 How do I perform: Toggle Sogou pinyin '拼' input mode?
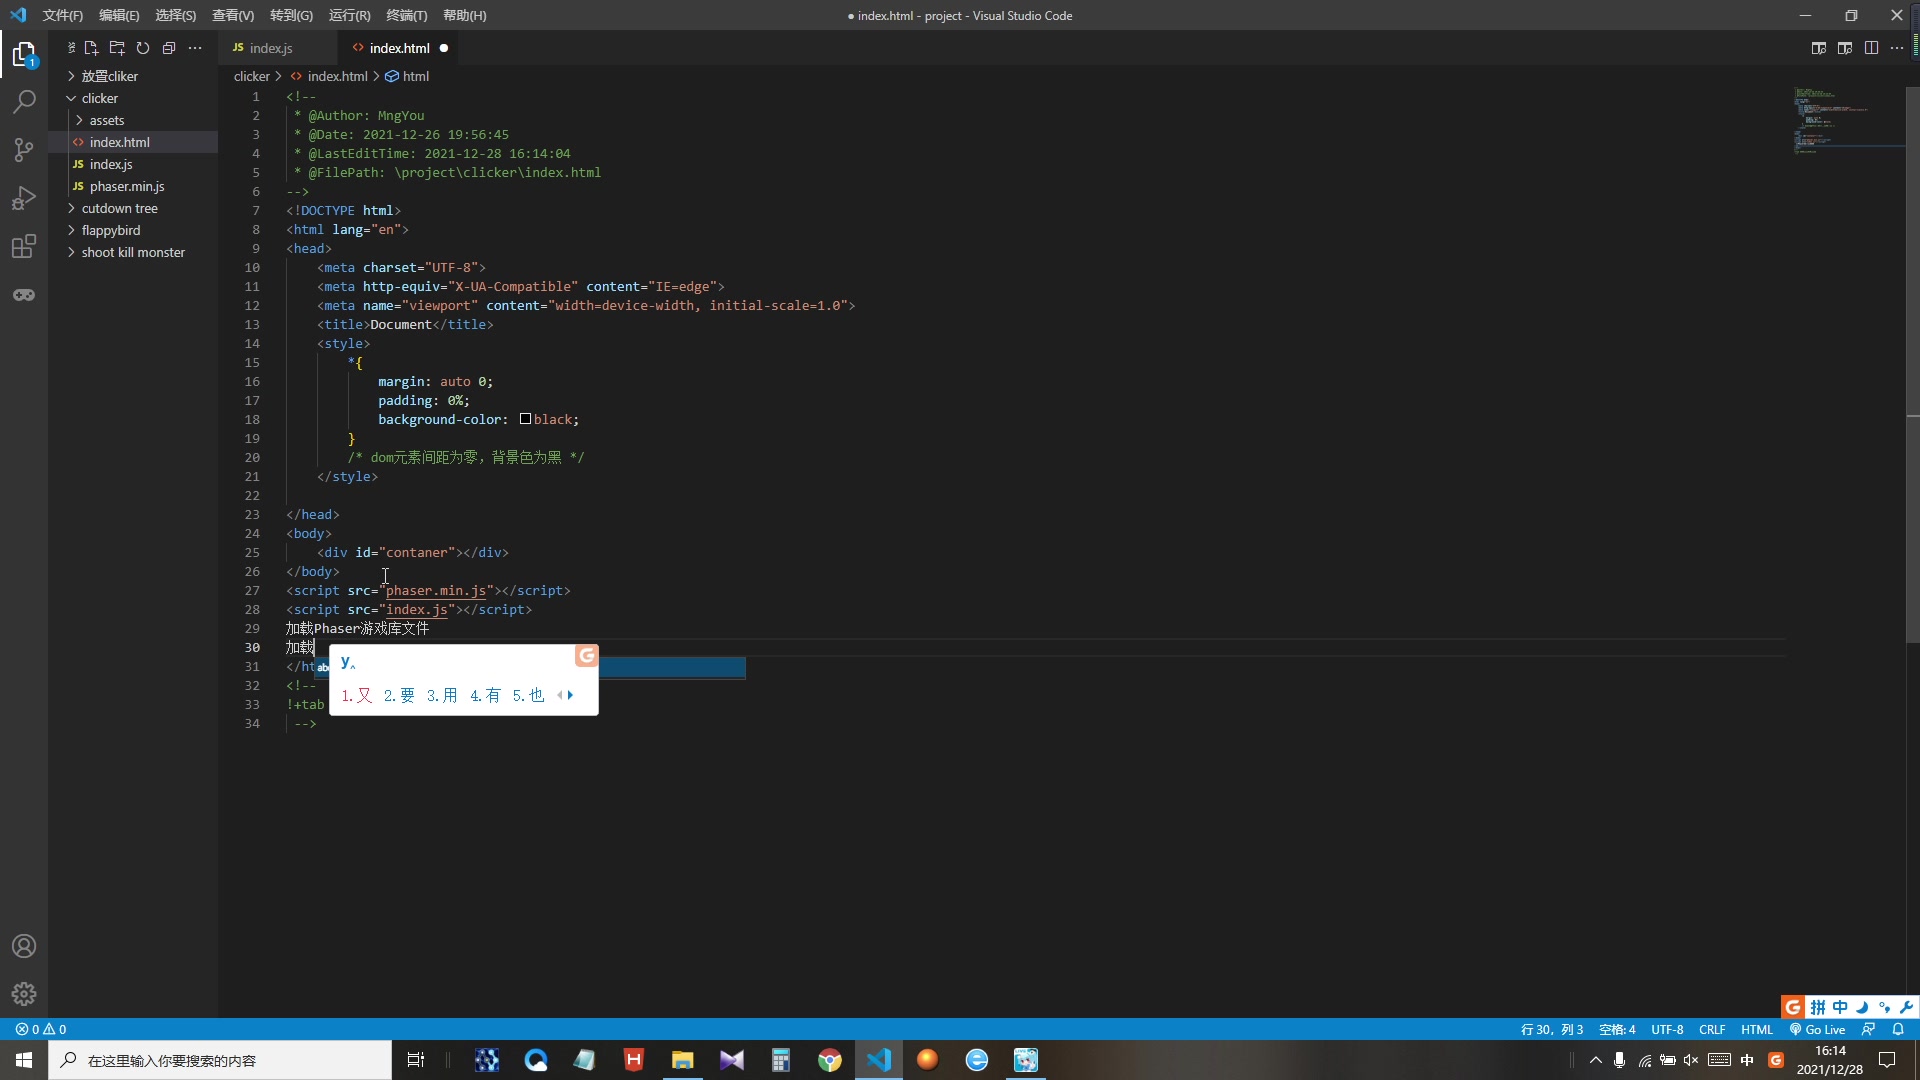[x=1818, y=1007]
